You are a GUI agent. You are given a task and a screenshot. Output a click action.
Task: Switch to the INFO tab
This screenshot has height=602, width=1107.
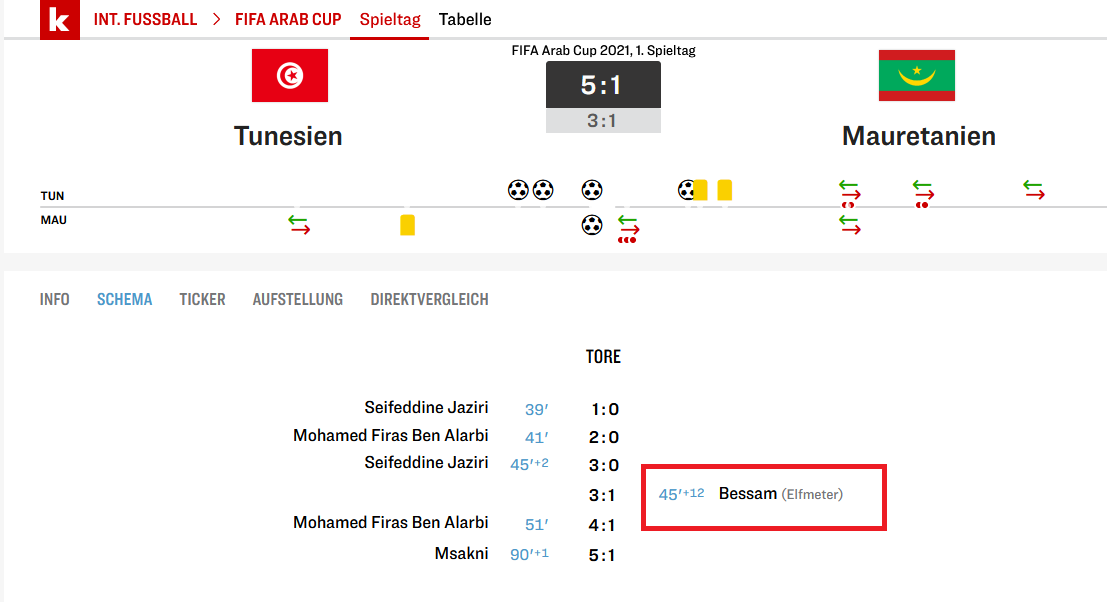[x=55, y=299]
